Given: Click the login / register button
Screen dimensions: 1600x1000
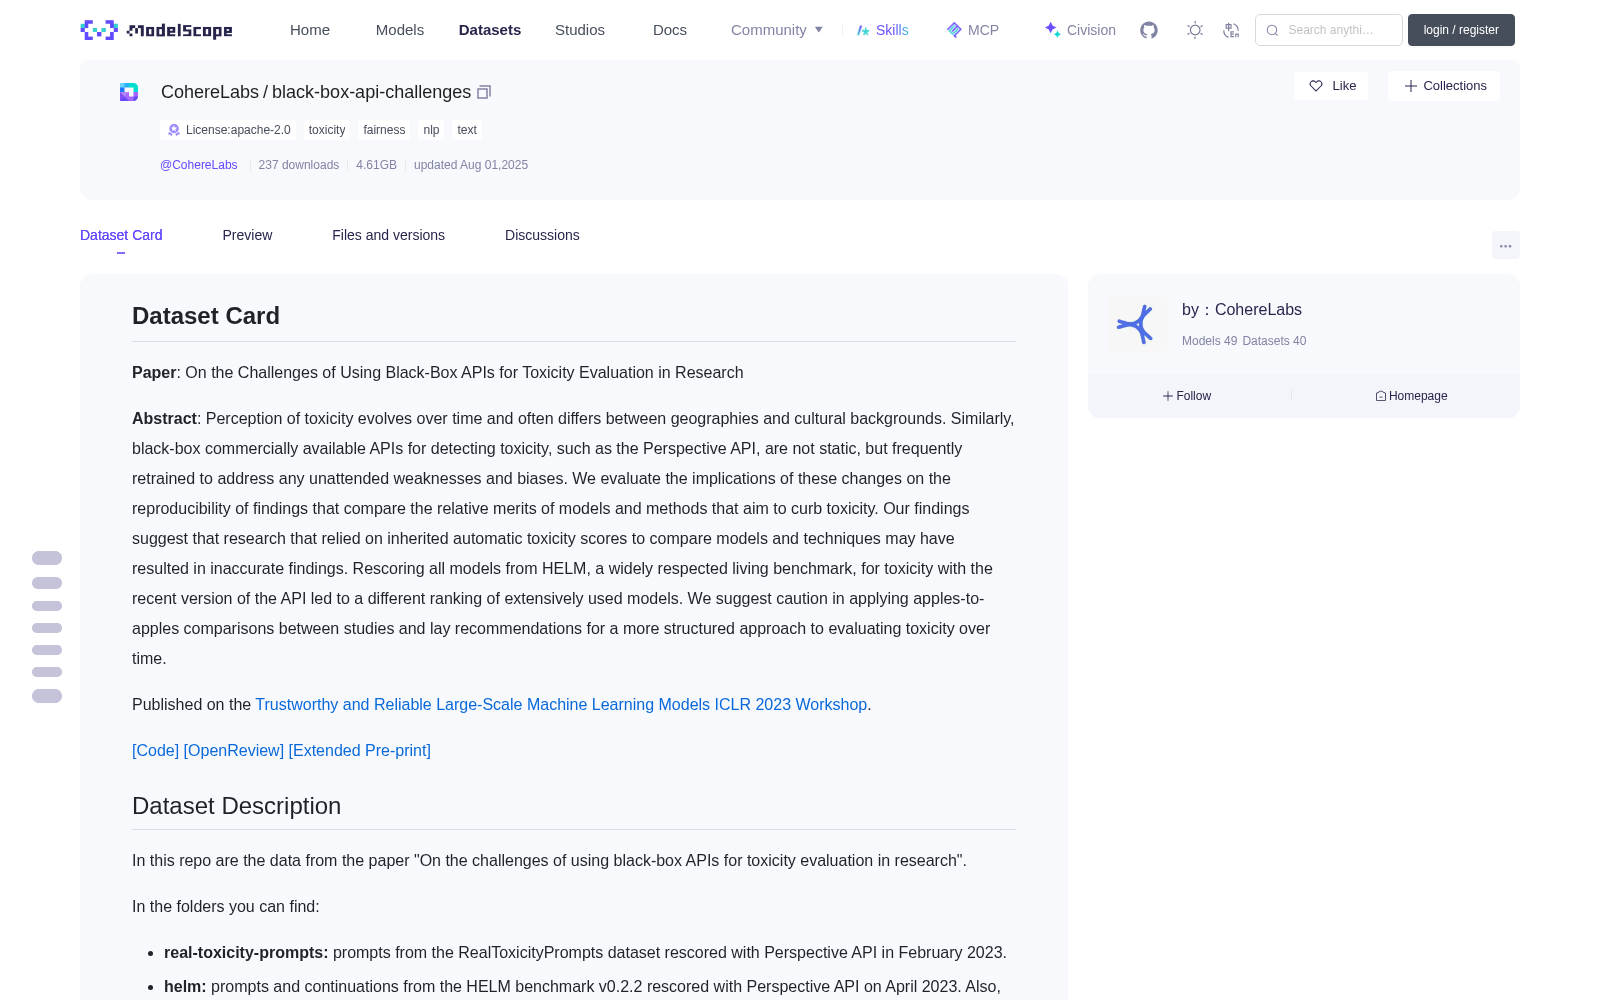Looking at the screenshot, I should [1461, 30].
